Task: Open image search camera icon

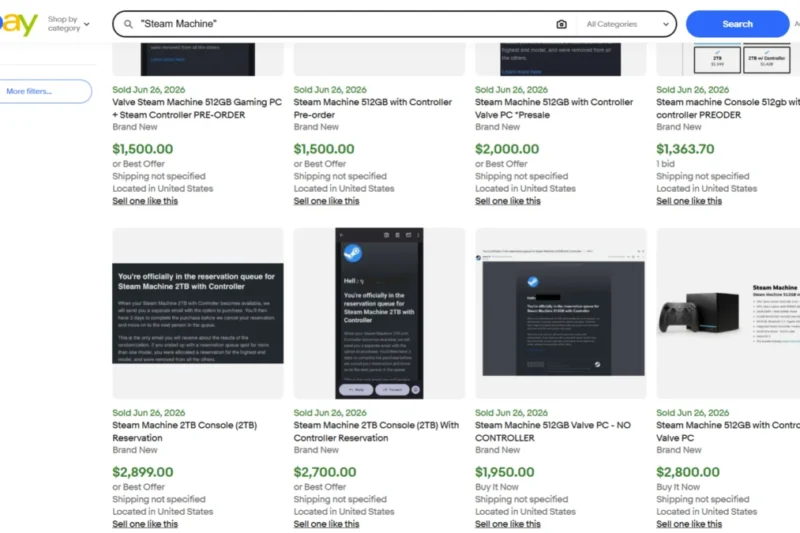Action: 561,24
